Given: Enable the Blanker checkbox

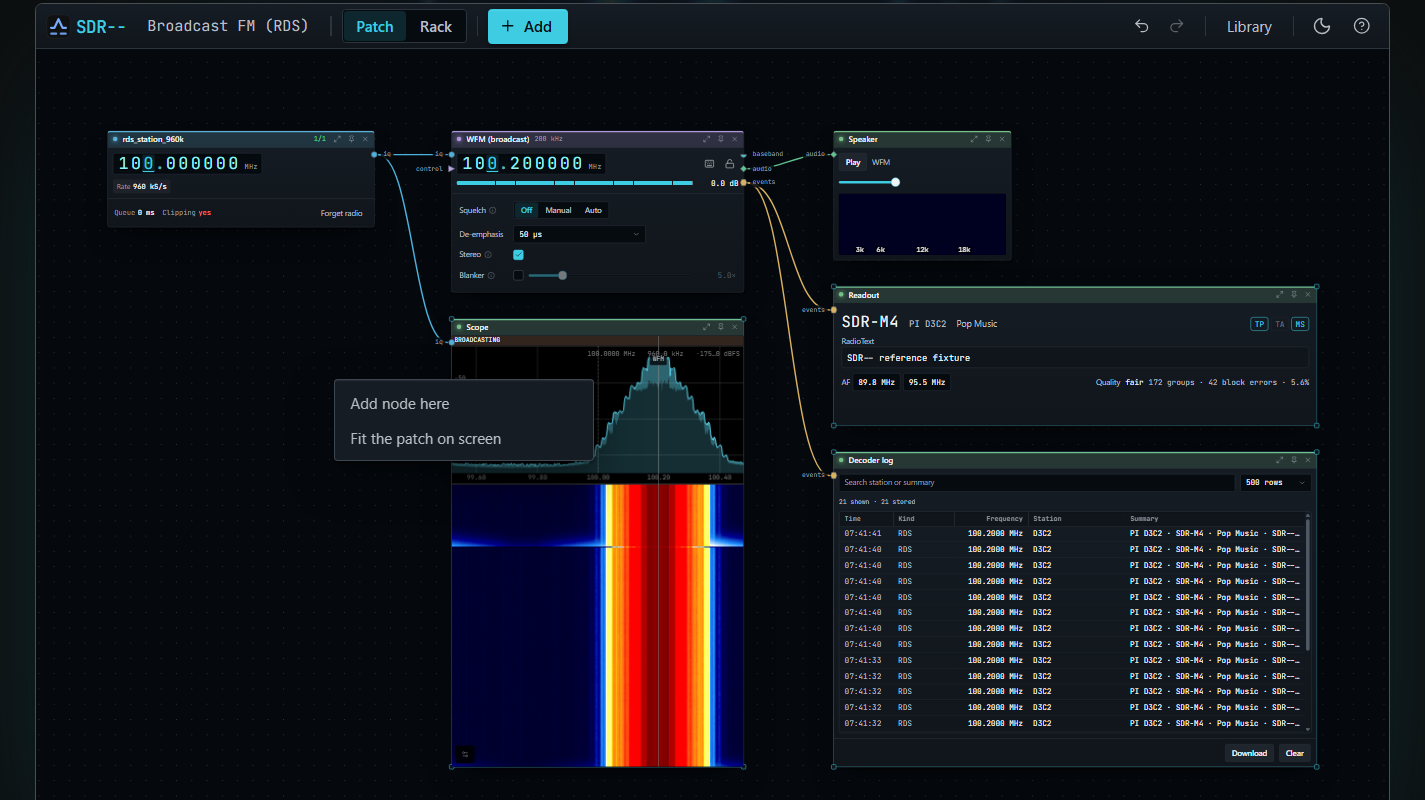Looking at the screenshot, I should 518,275.
